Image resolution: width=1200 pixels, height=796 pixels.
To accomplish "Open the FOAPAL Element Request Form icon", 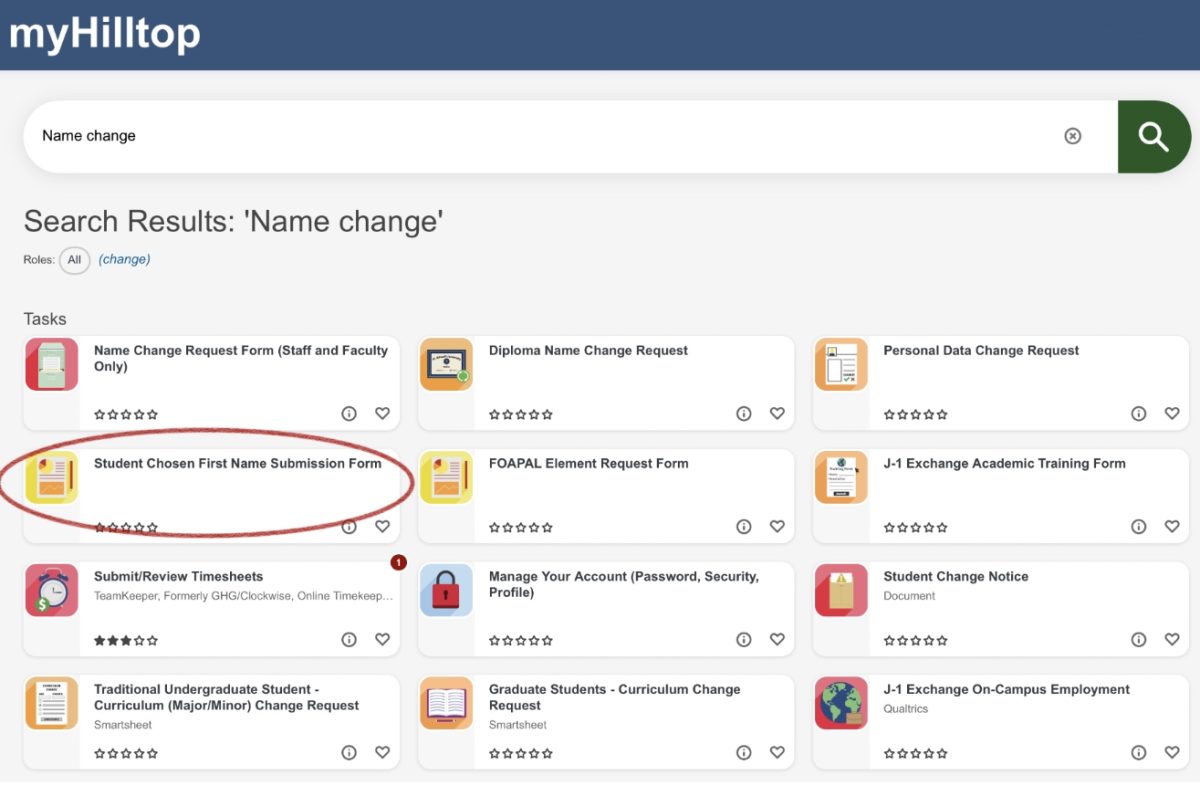I will (446, 477).
